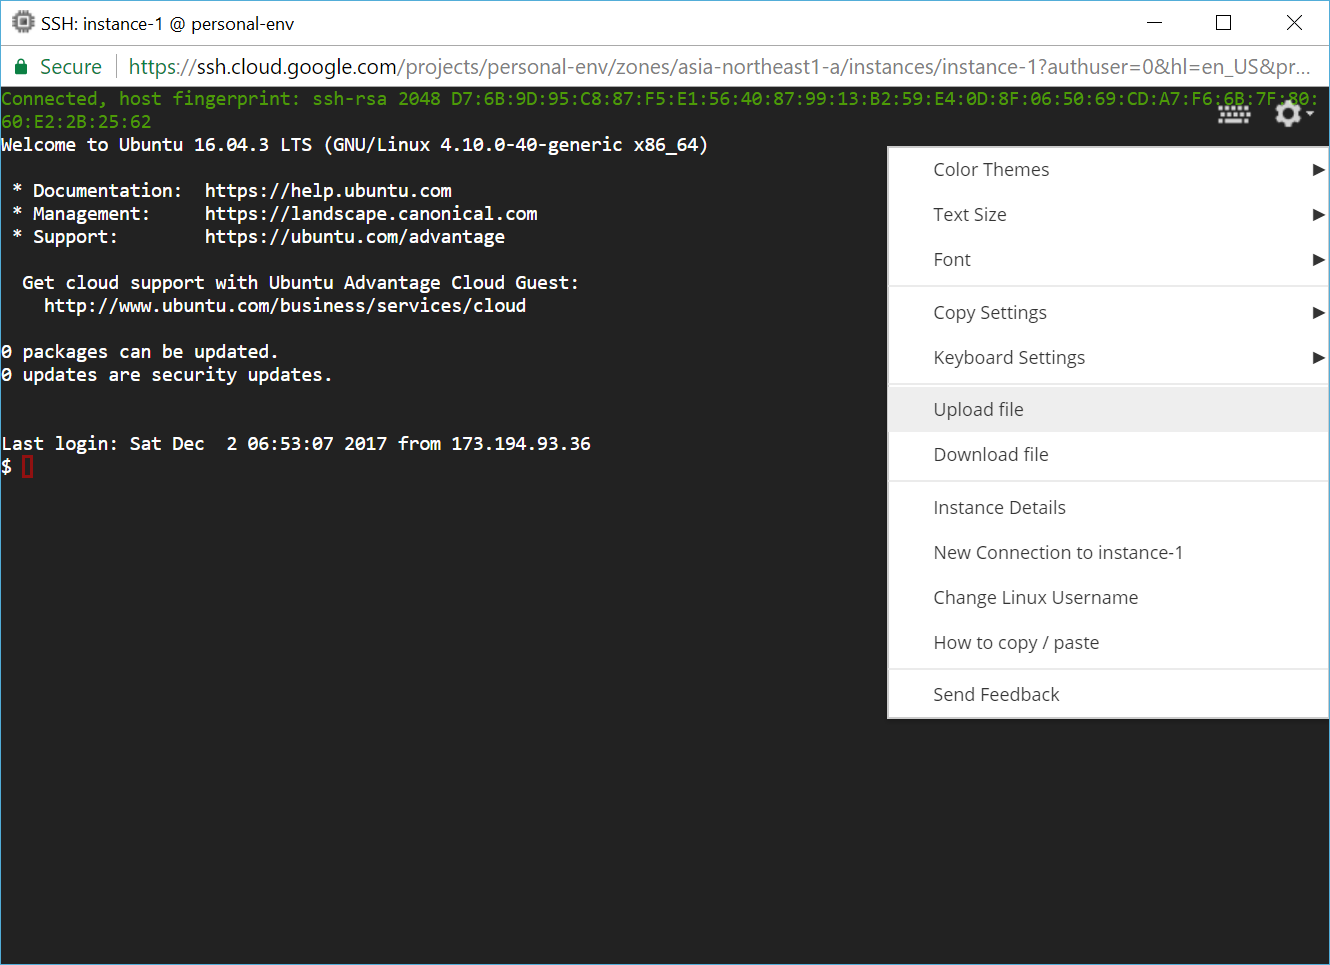Screen dimensions: 1330x965
Task: Expand the Copy Settings submenu arrow
Action: tap(1318, 313)
